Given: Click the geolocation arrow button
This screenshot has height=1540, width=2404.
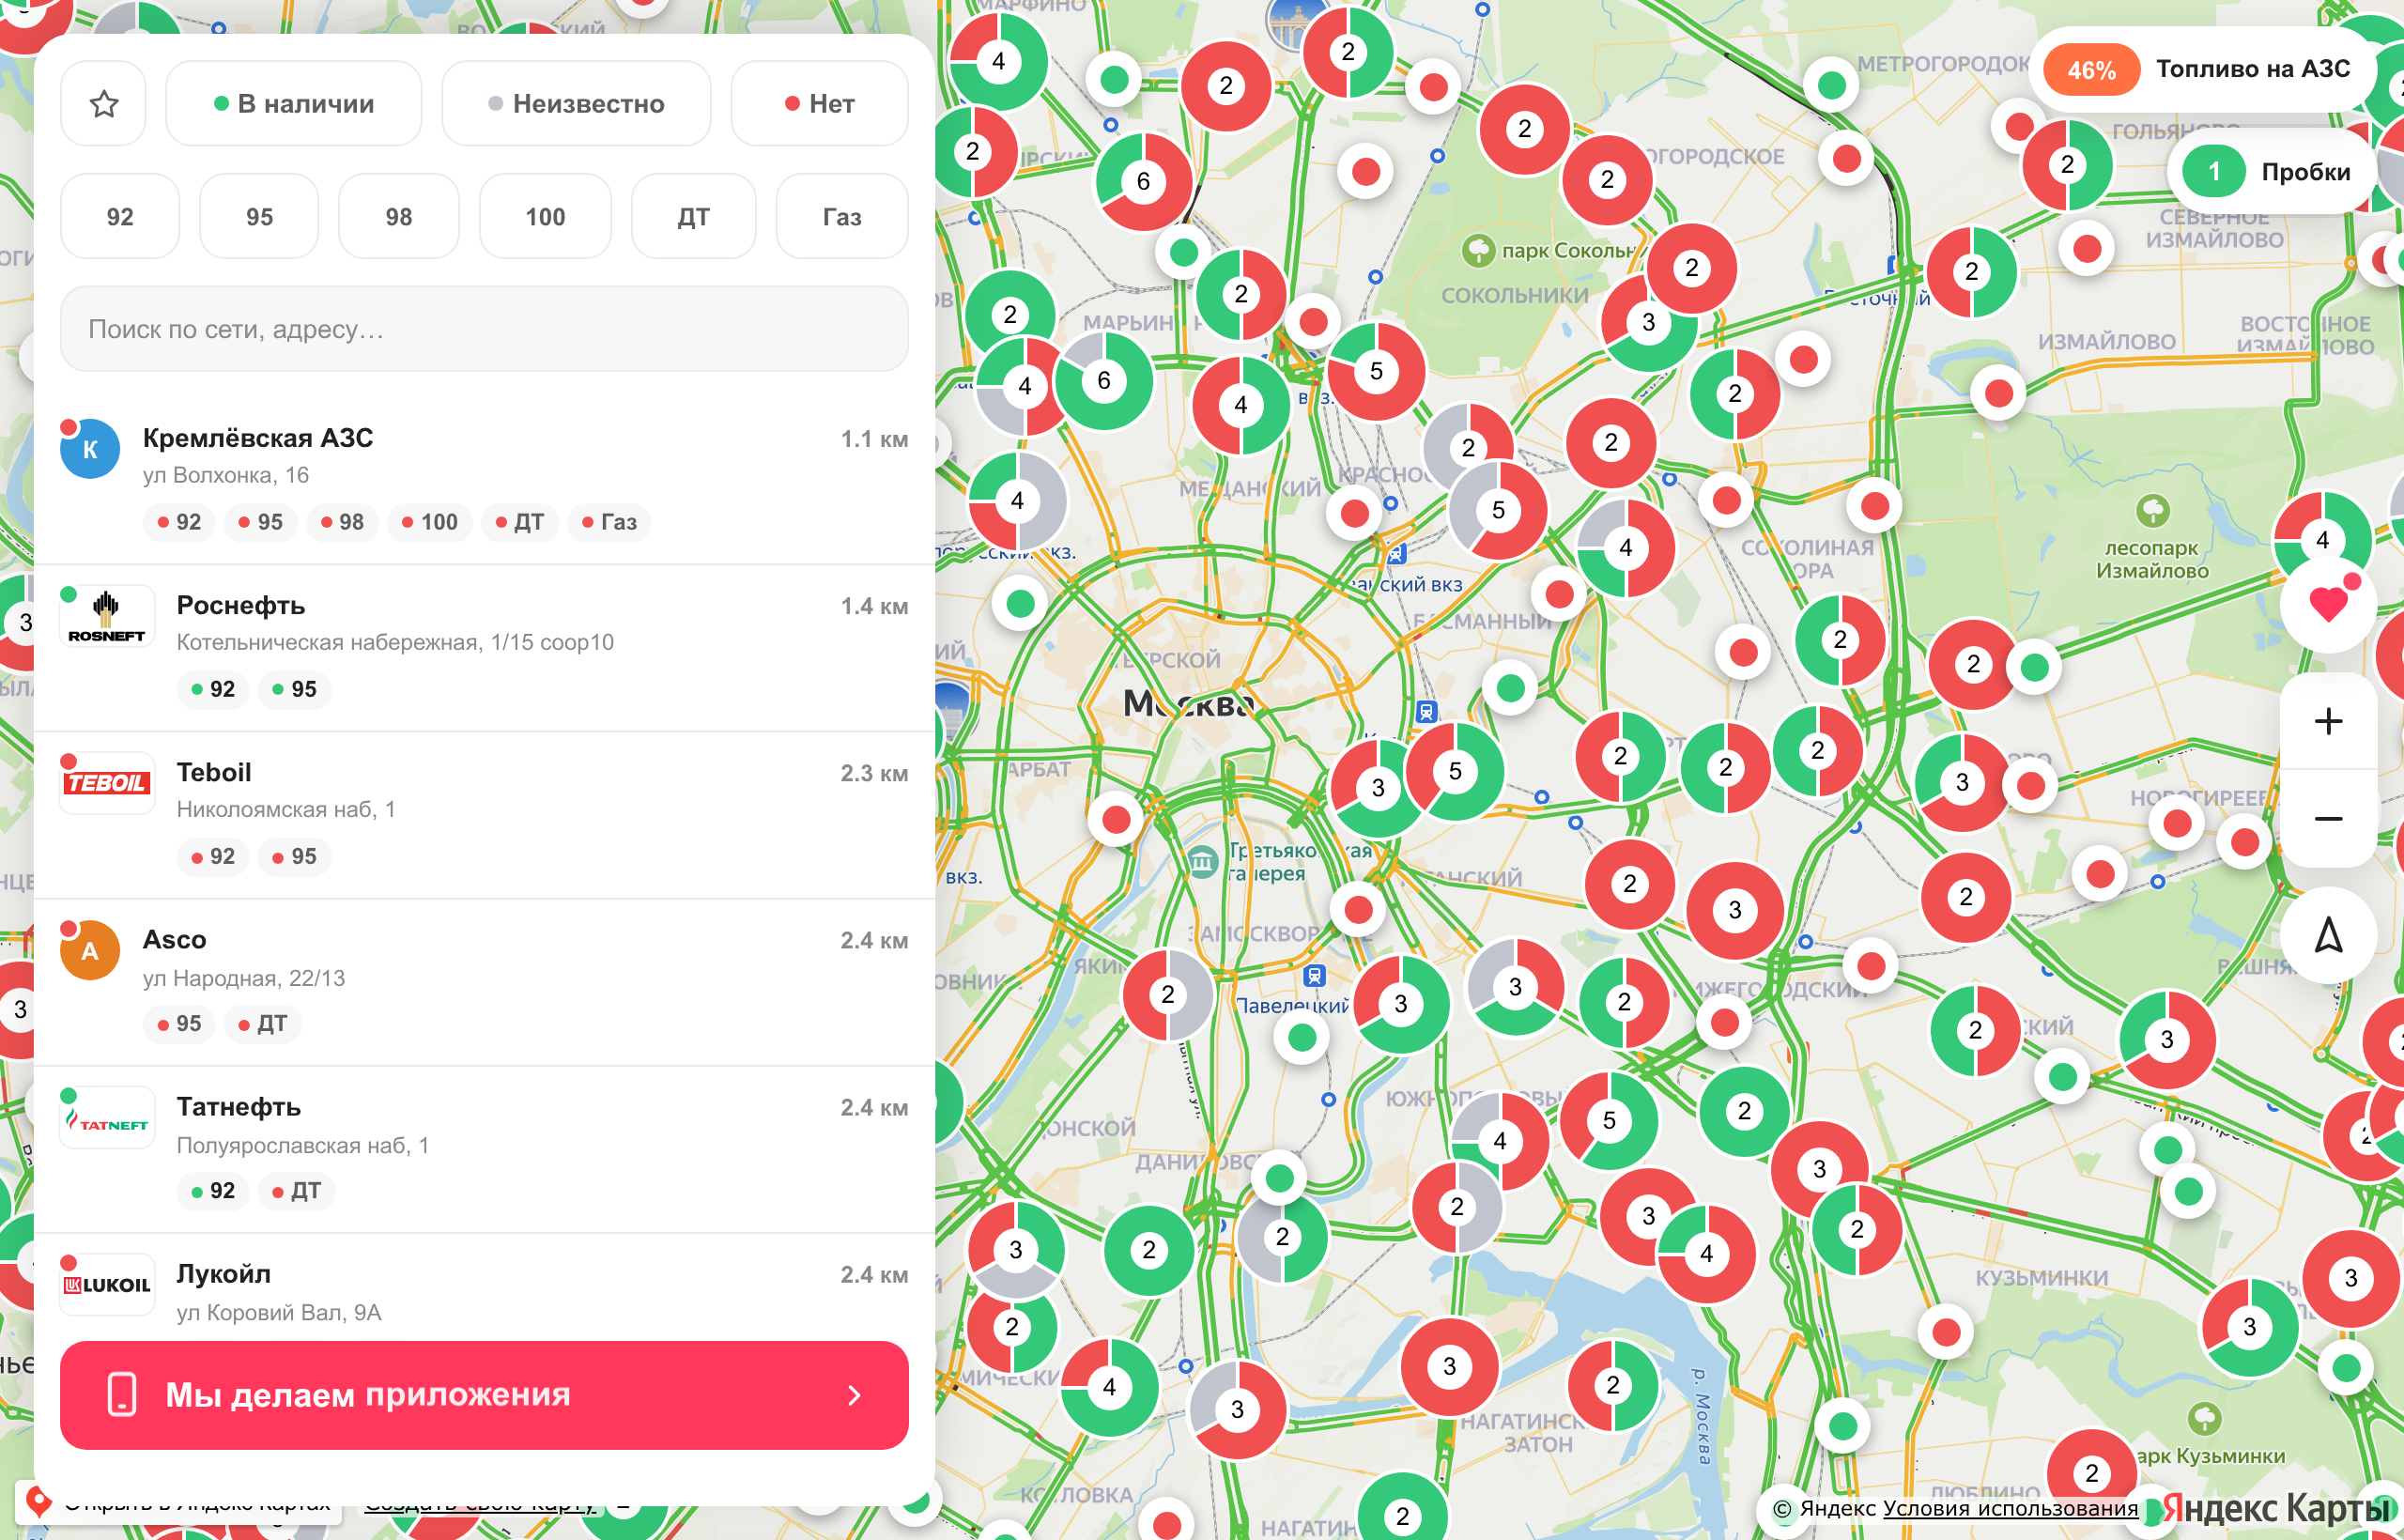Looking at the screenshot, I should click(x=2328, y=935).
